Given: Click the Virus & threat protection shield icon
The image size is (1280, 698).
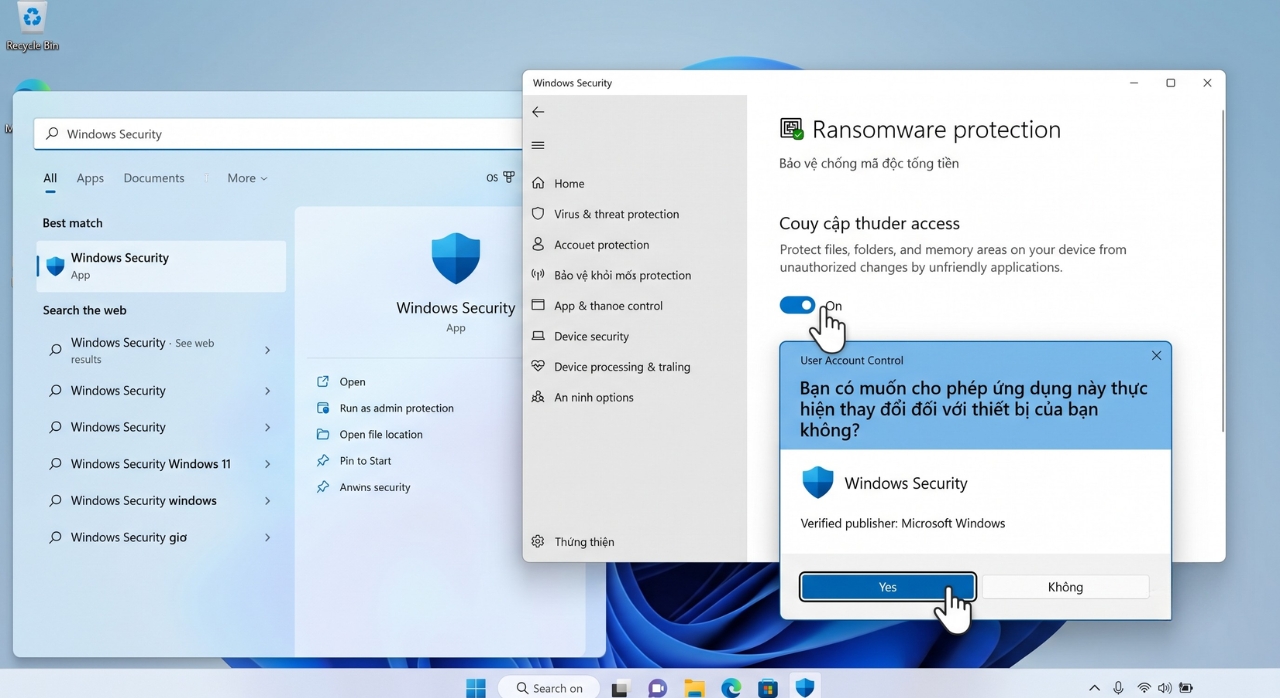Looking at the screenshot, I should tap(538, 214).
